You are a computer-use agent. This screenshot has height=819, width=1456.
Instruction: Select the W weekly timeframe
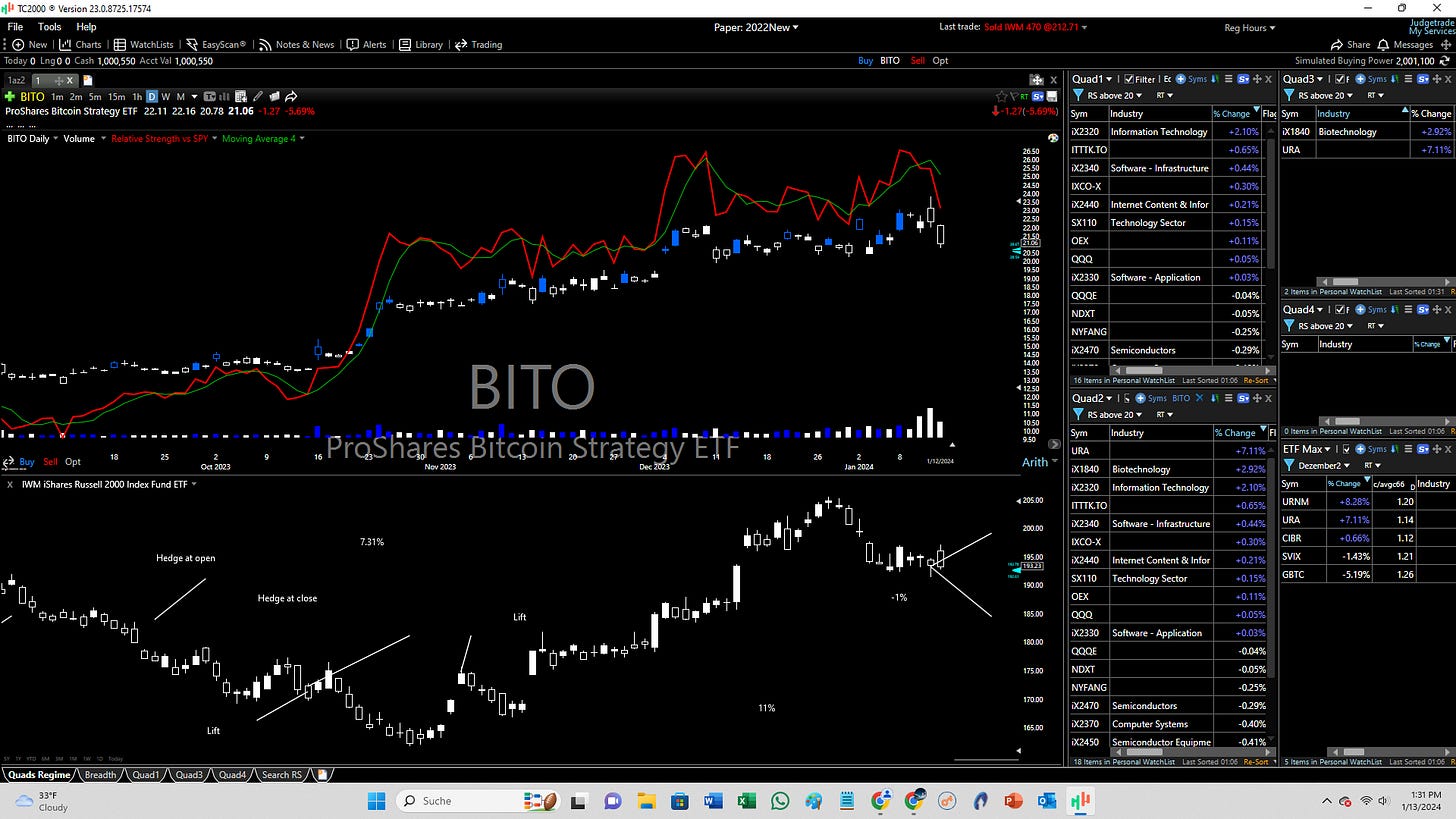point(165,97)
